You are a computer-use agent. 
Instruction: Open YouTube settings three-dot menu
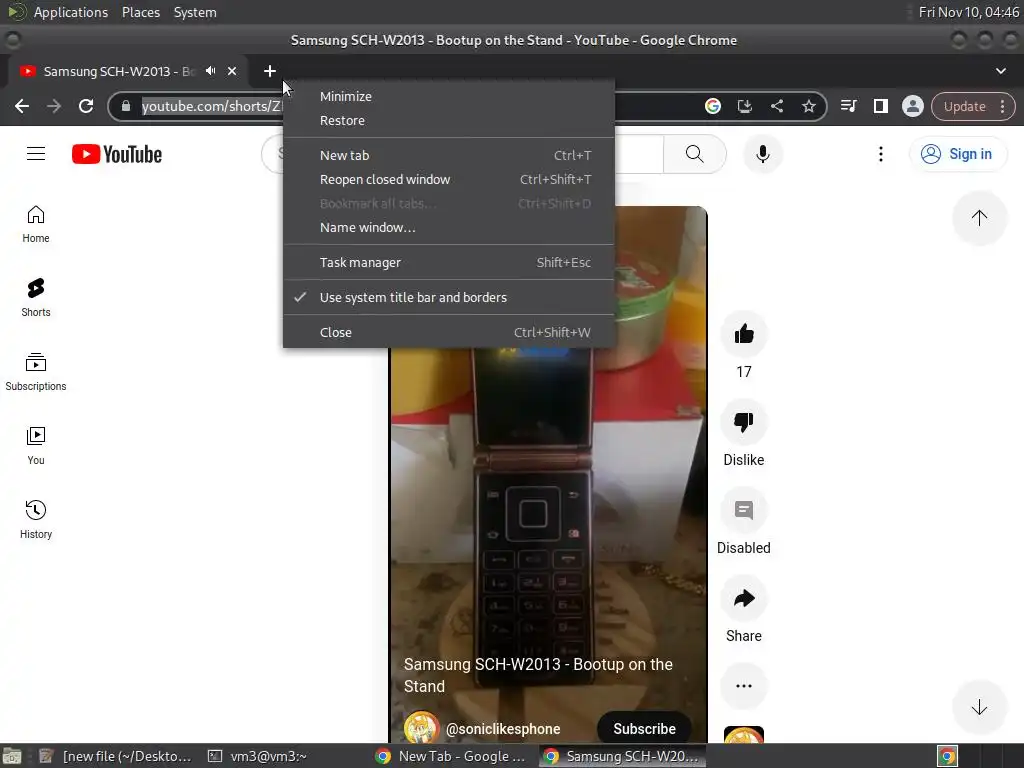coord(880,154)
